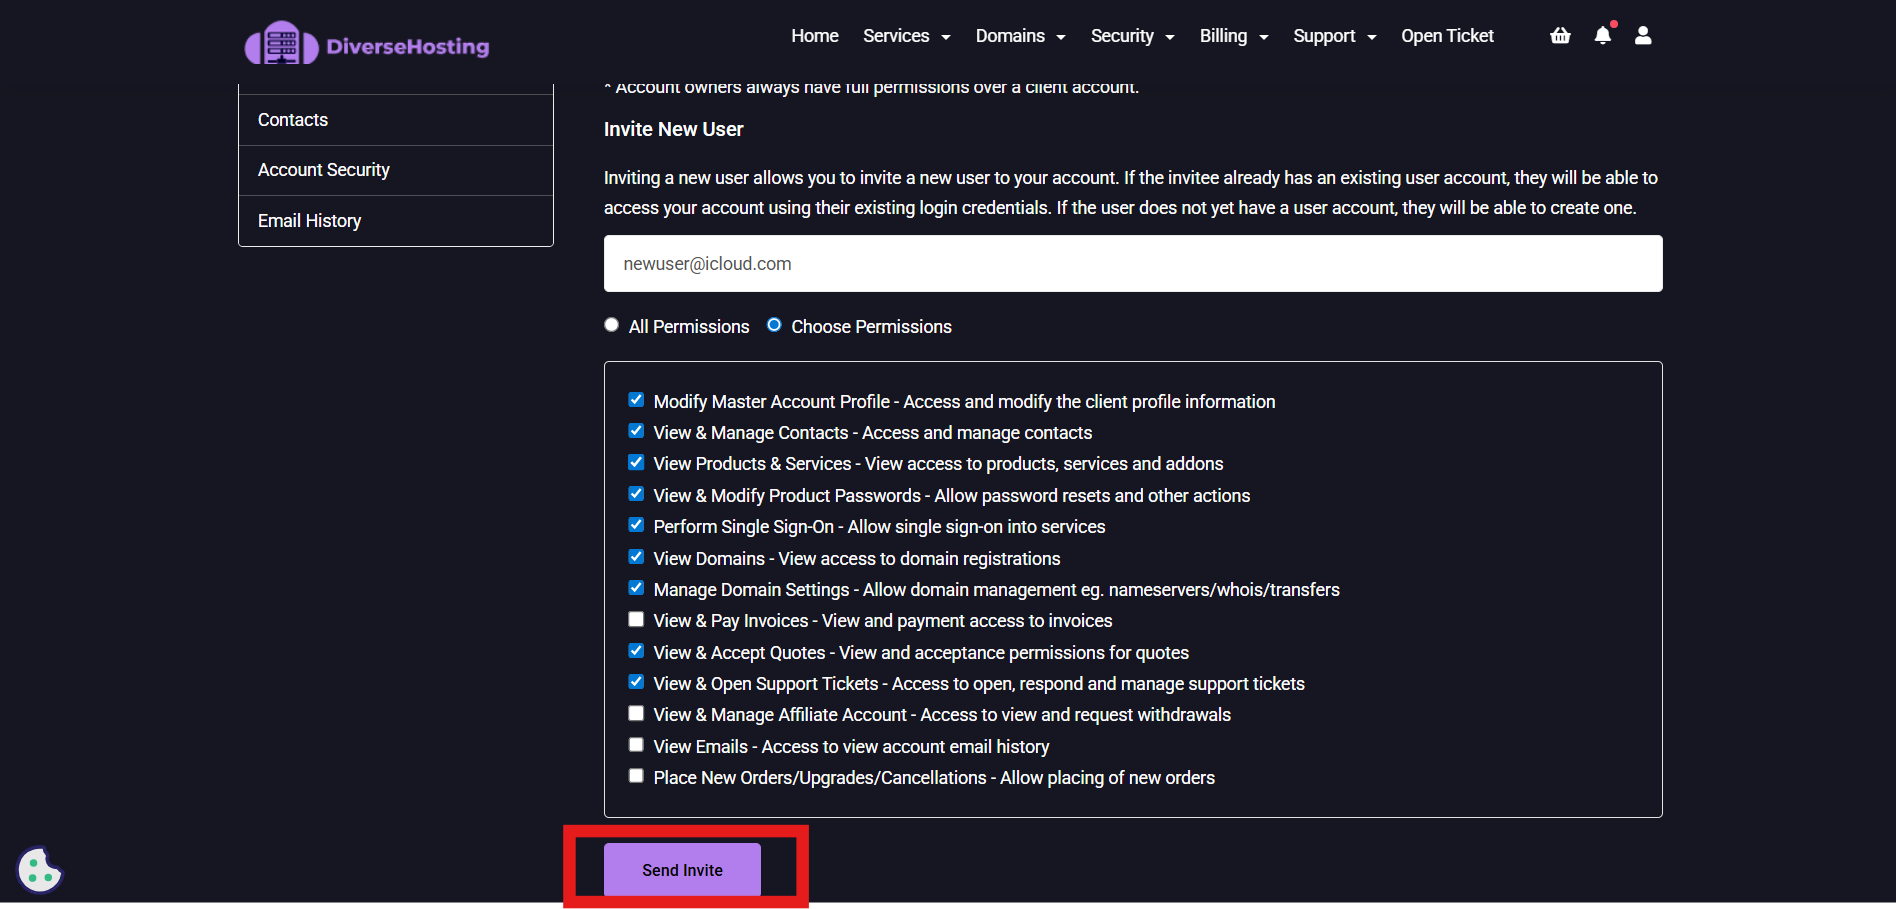Open Account Security in the sidebar
The width and height of the screenshot is (1896, 909).
[324, 170]
